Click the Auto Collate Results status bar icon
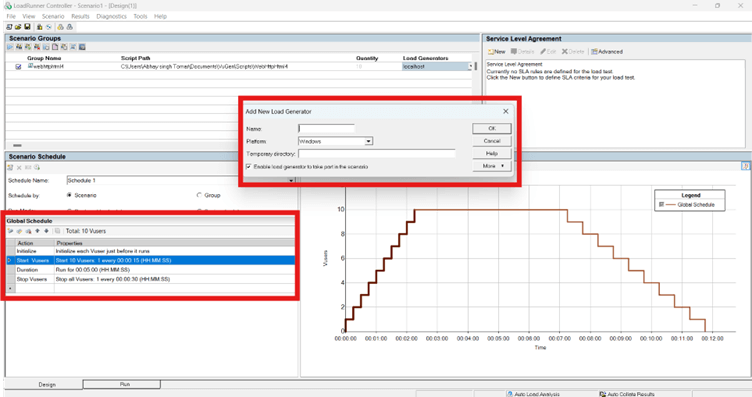This screenshot has width=752, height=397. [x=603, y=394]
